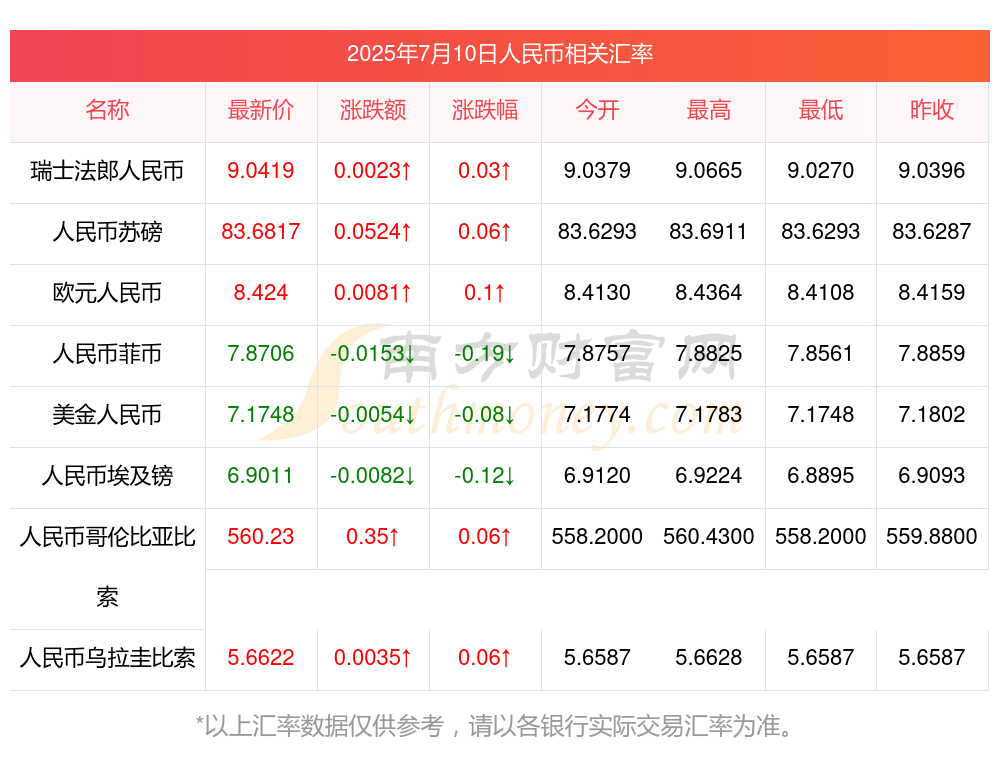Click latest price 6.9011
The image size is (1000, 757).
tap(261, 476)
